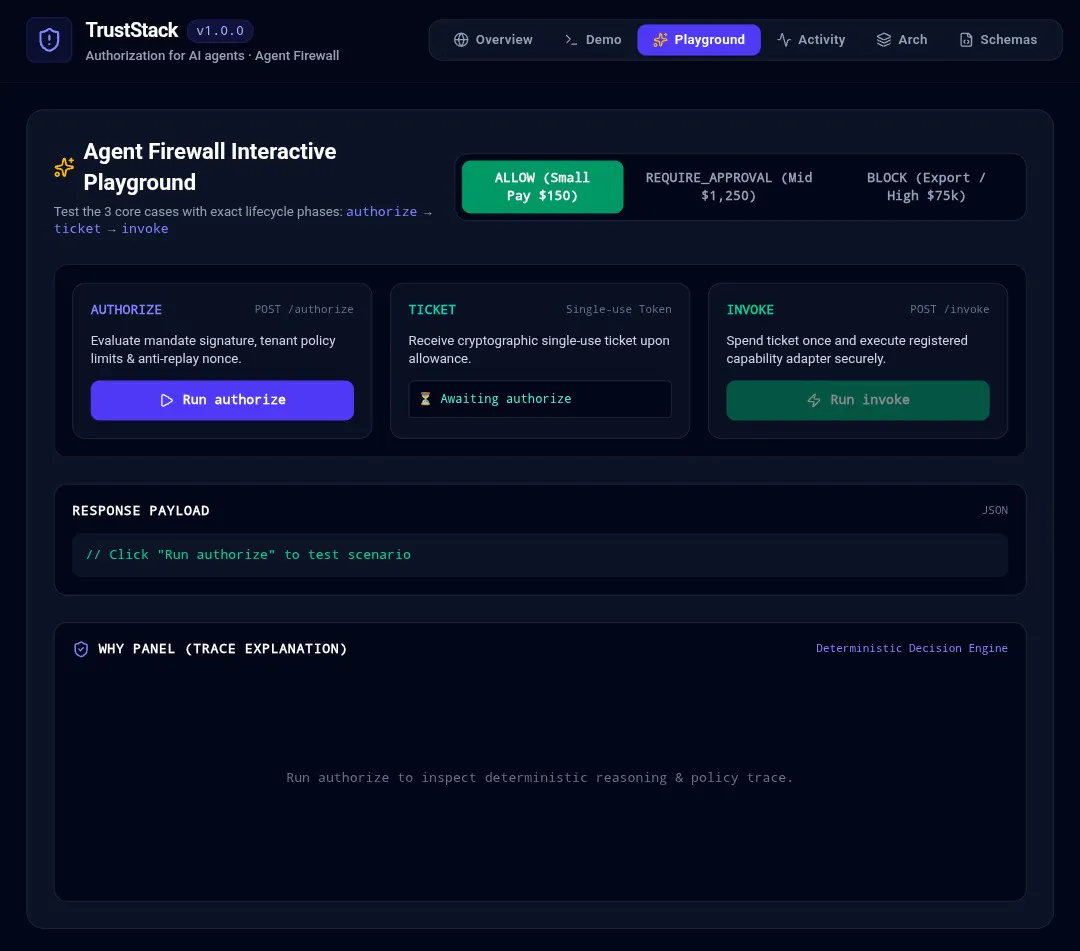Screen dimensions: 1080x951
Task: Click 'Authorization for AI agents · Agent Firewall' subtitle
Action: tap(212, 56)
